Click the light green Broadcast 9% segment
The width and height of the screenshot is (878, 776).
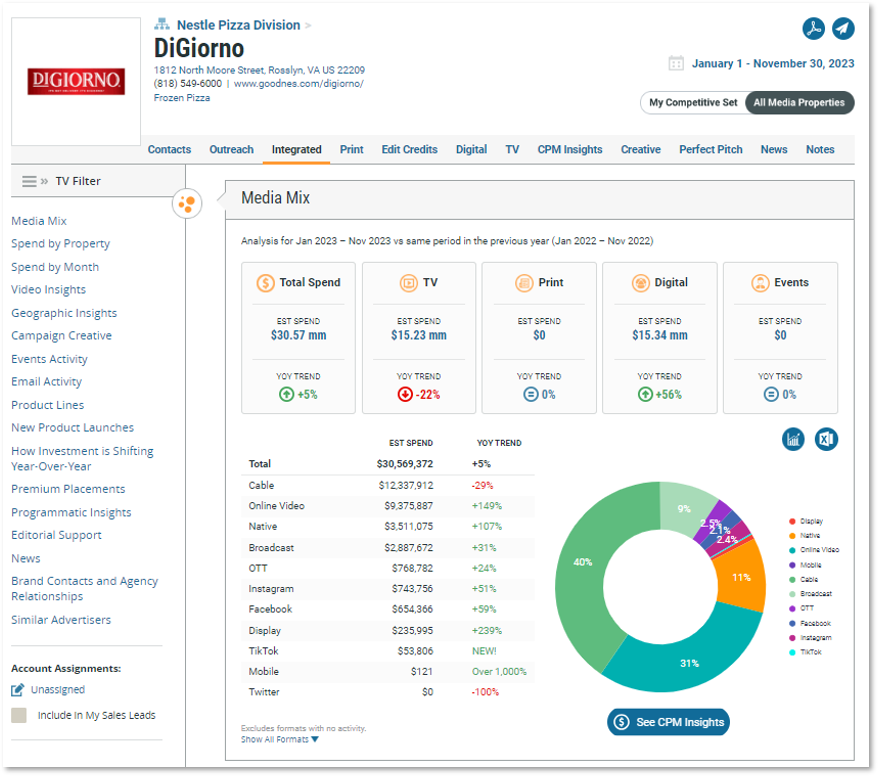pos(684,508)
